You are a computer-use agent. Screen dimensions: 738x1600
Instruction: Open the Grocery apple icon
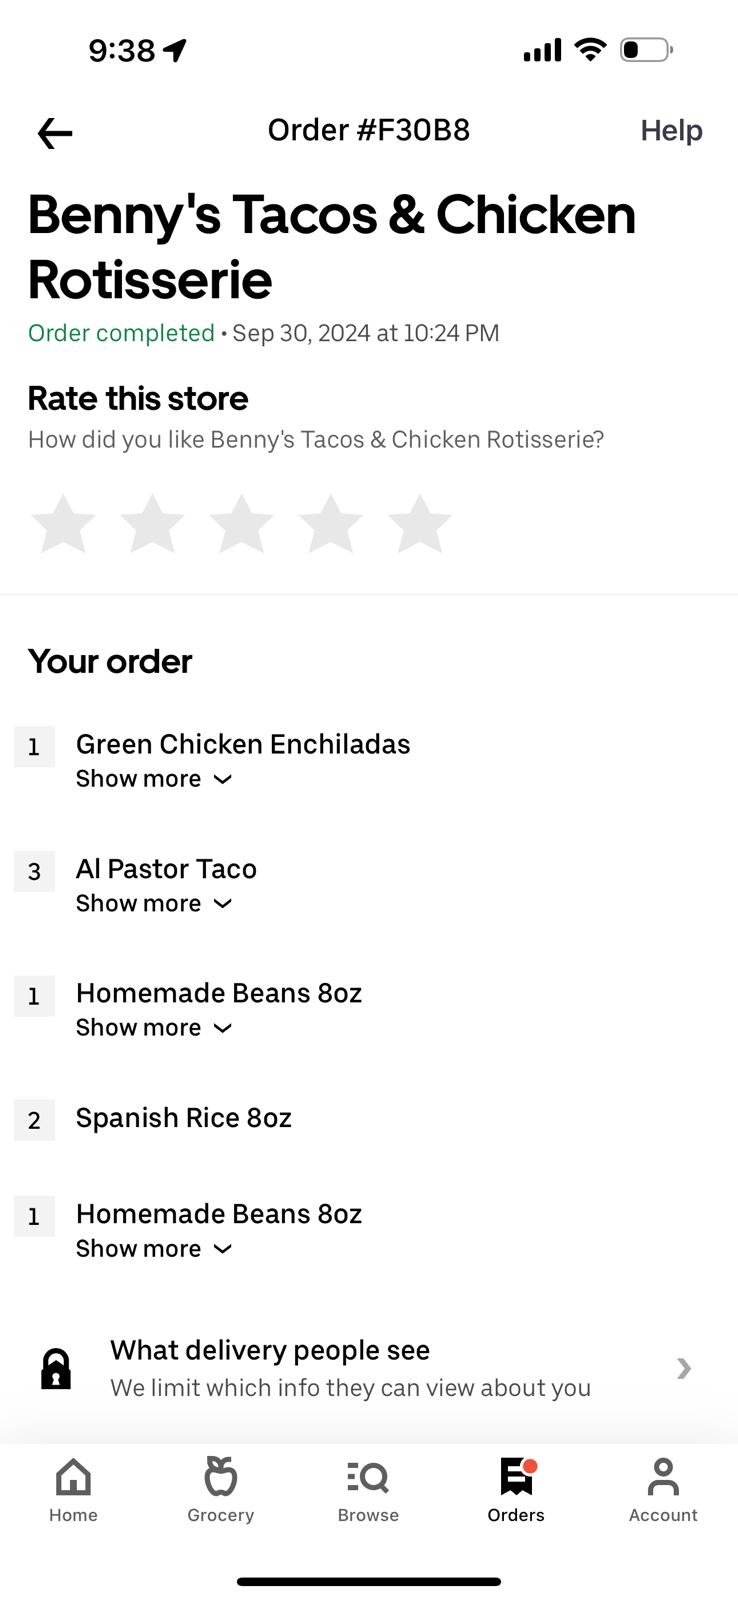coord(220,1477)
